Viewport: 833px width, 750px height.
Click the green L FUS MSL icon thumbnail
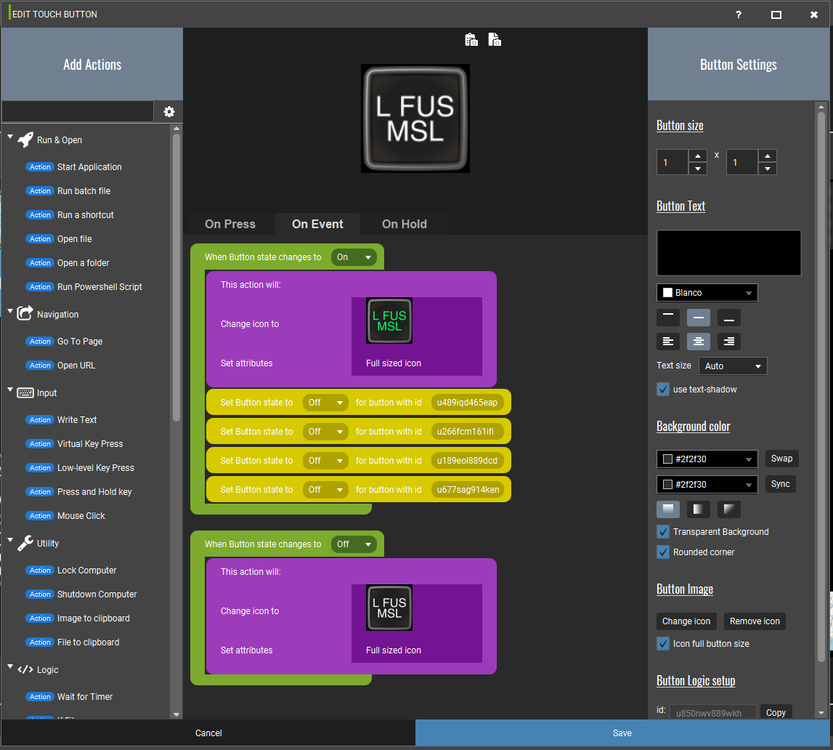[389, 321]
